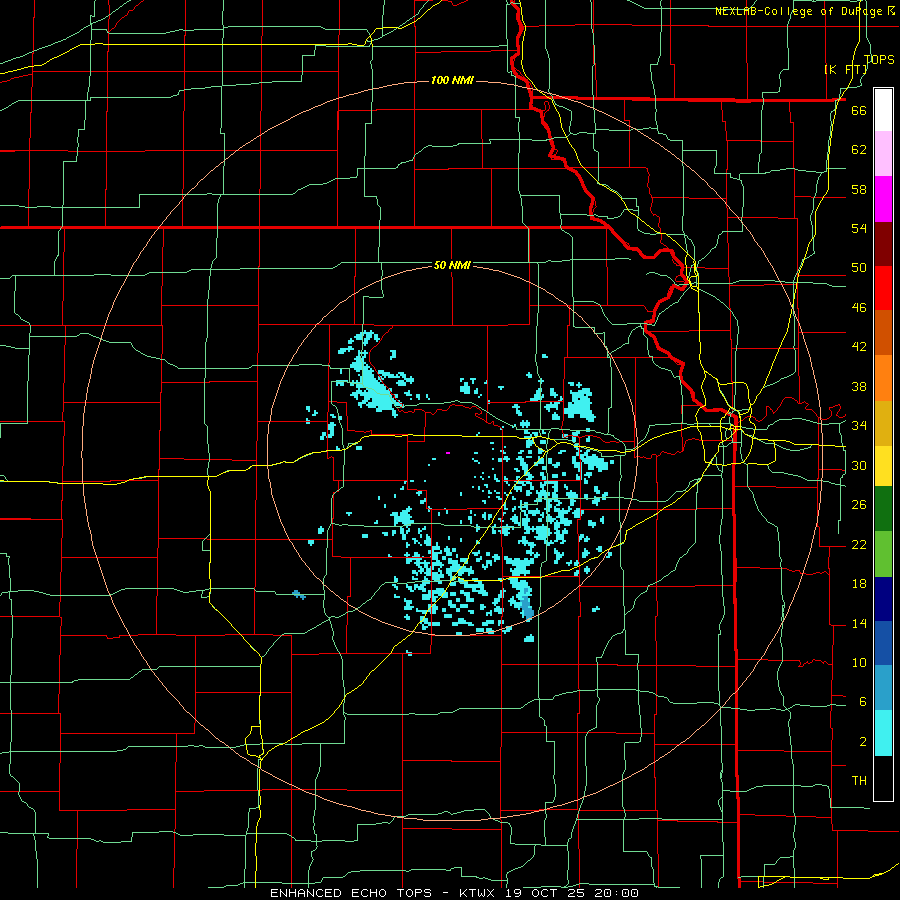900x900 pixels.
Task: Click the light blue swatch beside 6
Action: click(x=883, y=688)
